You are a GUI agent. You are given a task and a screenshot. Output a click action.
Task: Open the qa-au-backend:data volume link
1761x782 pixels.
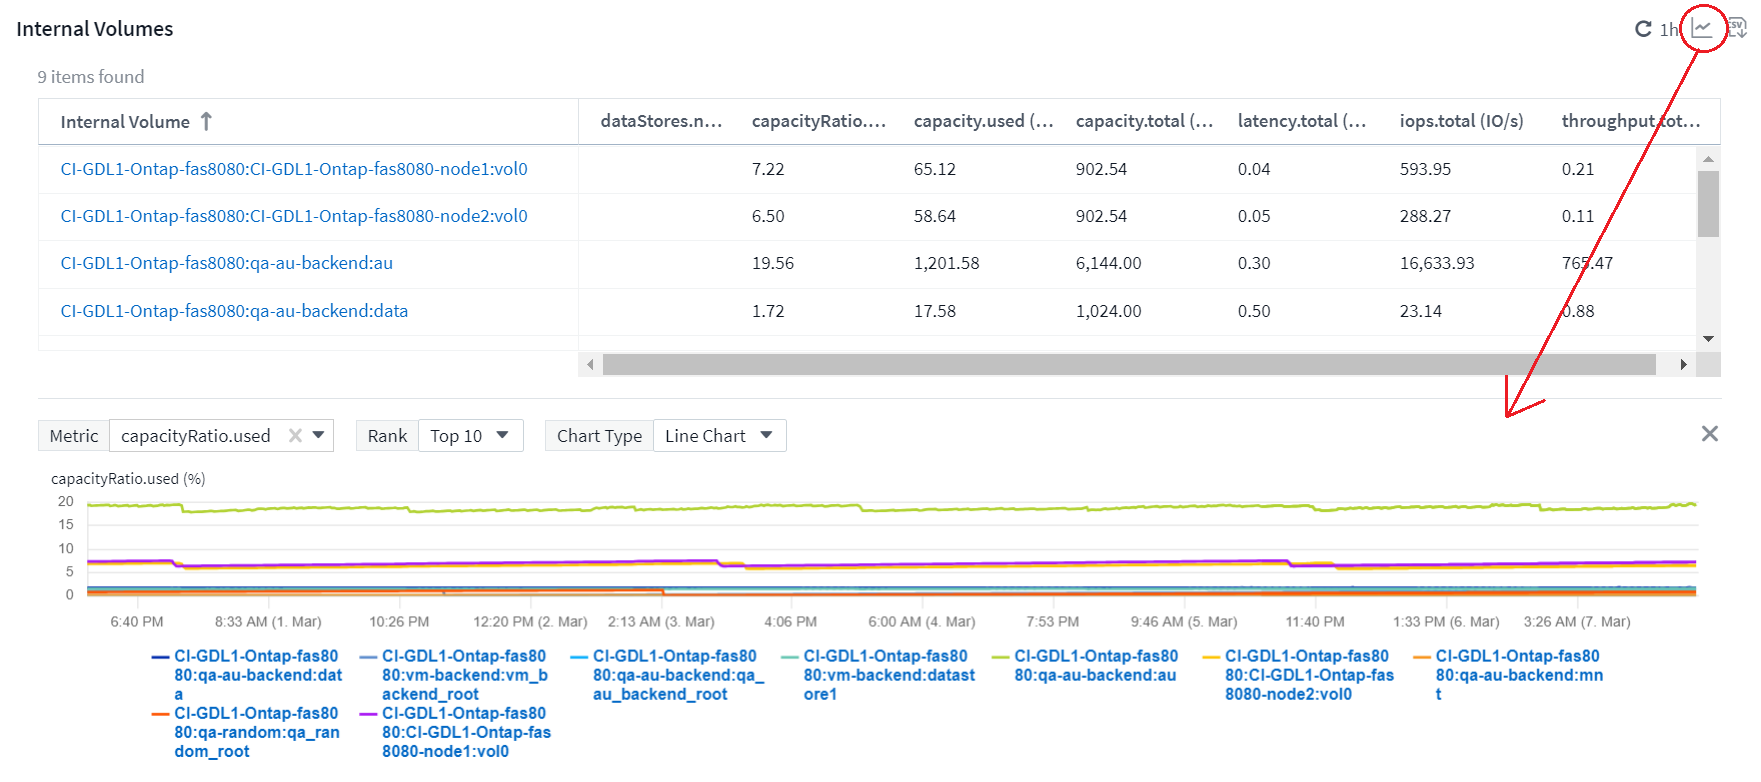coord(234,311)
